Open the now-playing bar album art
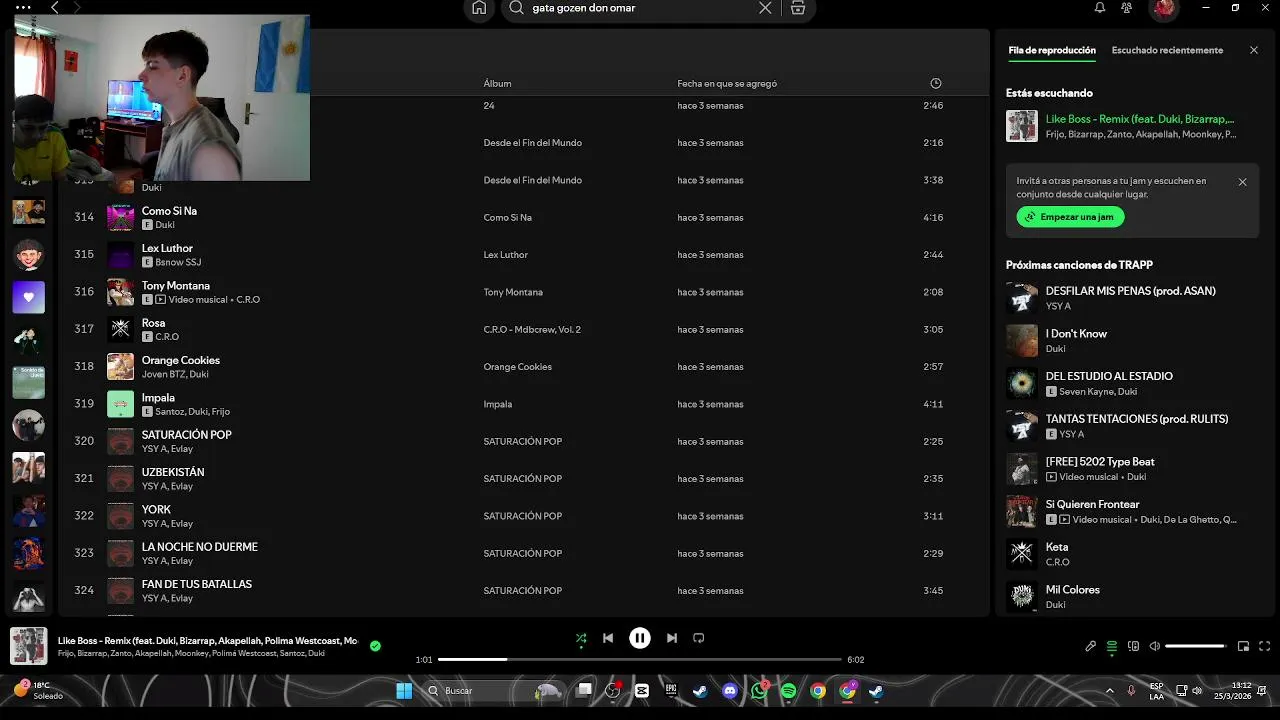 (x=28, y=646)
